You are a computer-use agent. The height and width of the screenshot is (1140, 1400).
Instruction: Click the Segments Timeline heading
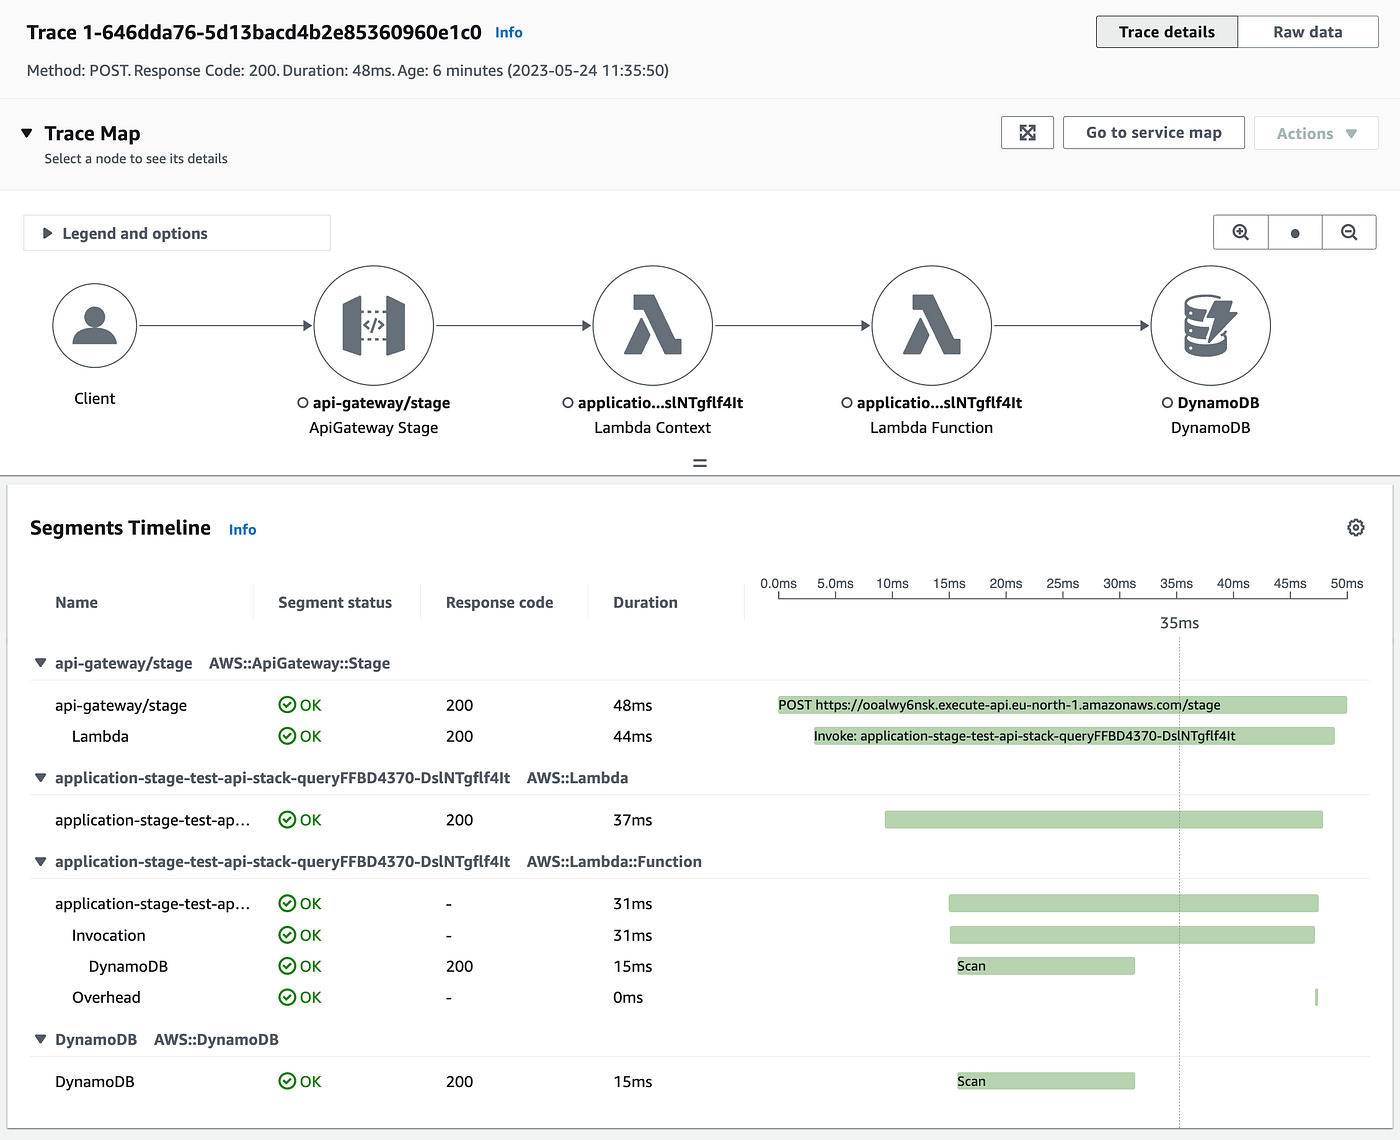pos(120,528)
